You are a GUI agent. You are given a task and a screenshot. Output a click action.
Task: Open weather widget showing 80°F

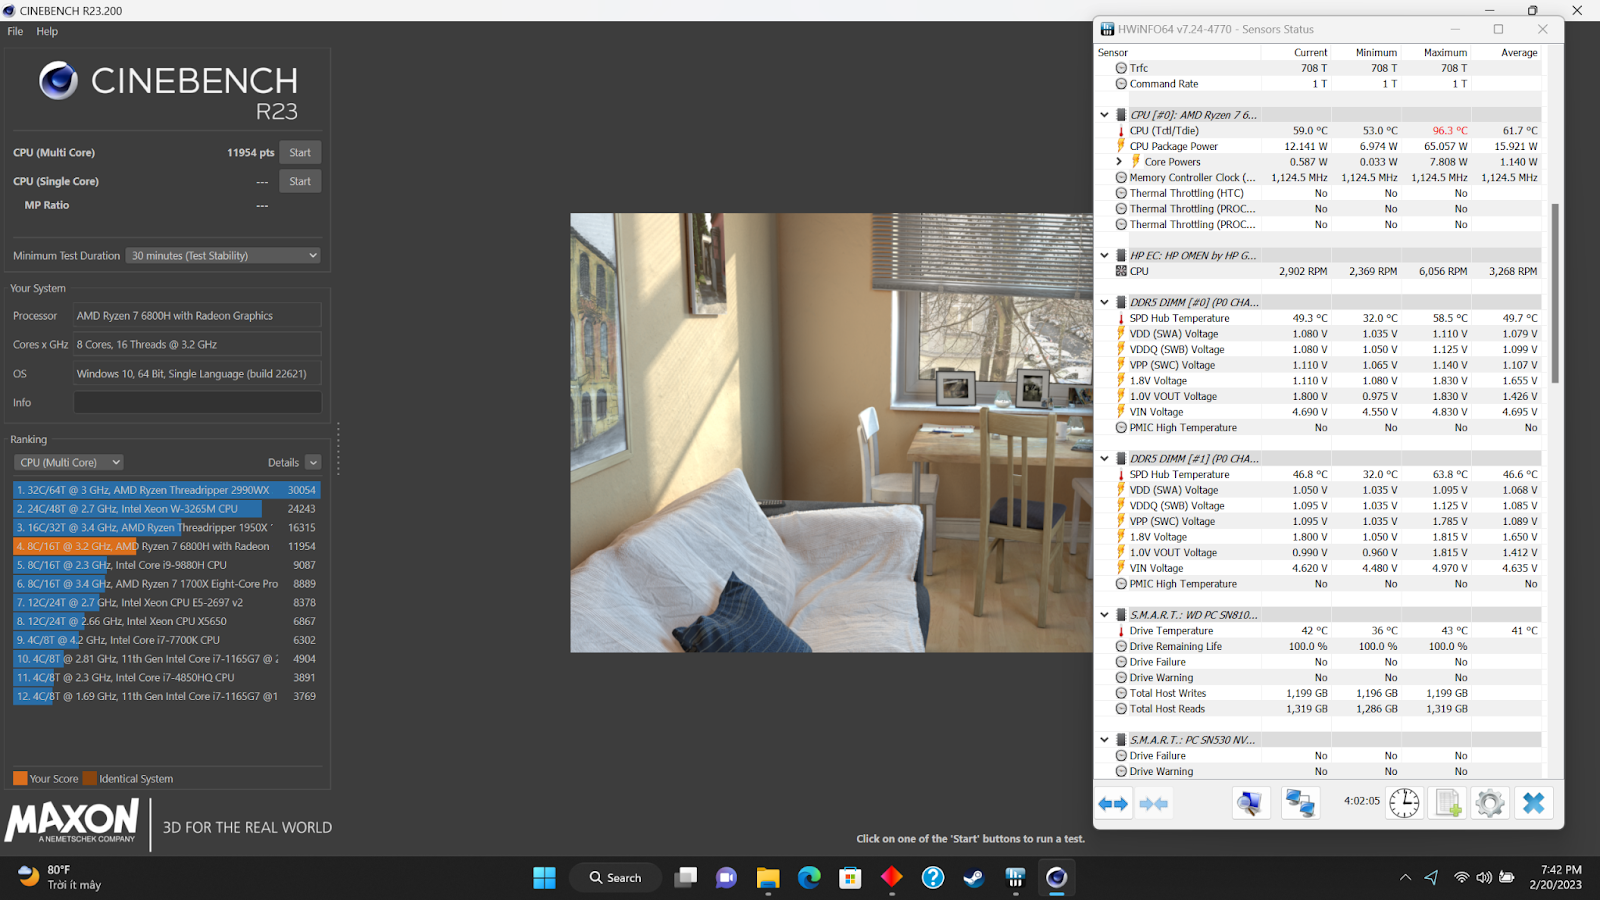(x=60, y=877)
